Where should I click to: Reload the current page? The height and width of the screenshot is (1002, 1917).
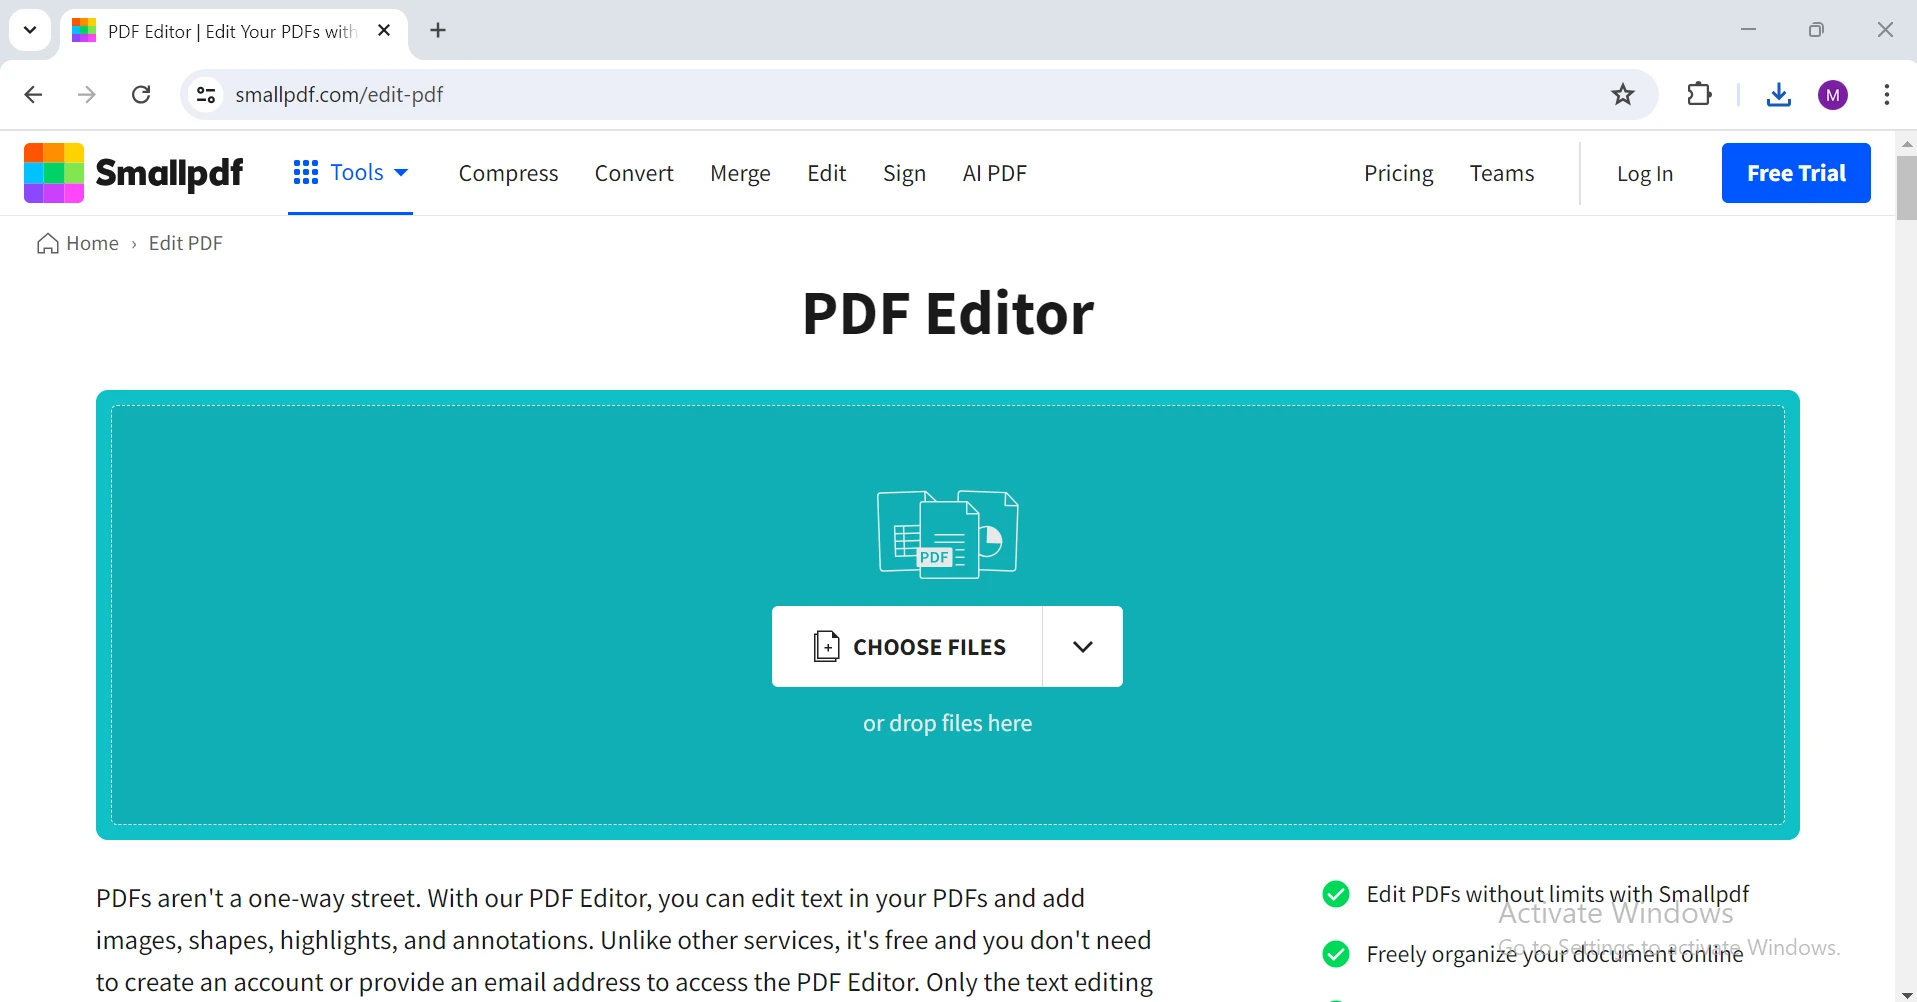click(141, 94)
